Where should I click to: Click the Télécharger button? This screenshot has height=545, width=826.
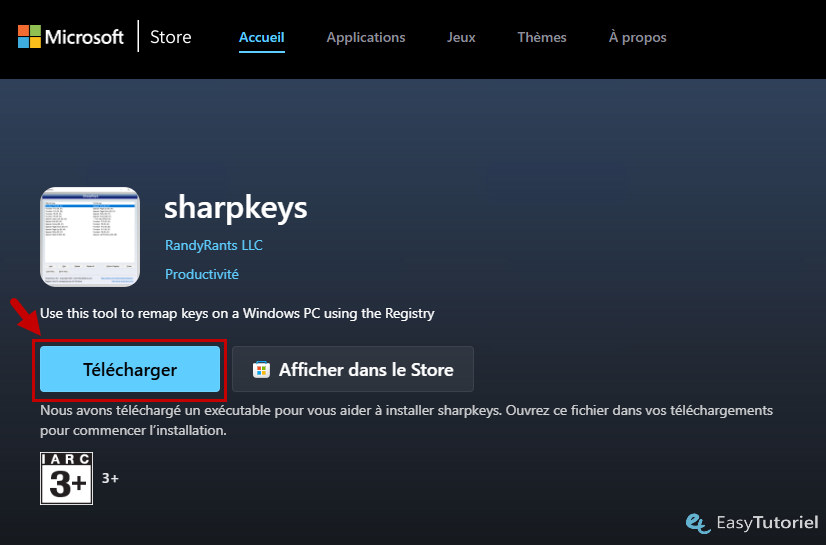(130, 369)
